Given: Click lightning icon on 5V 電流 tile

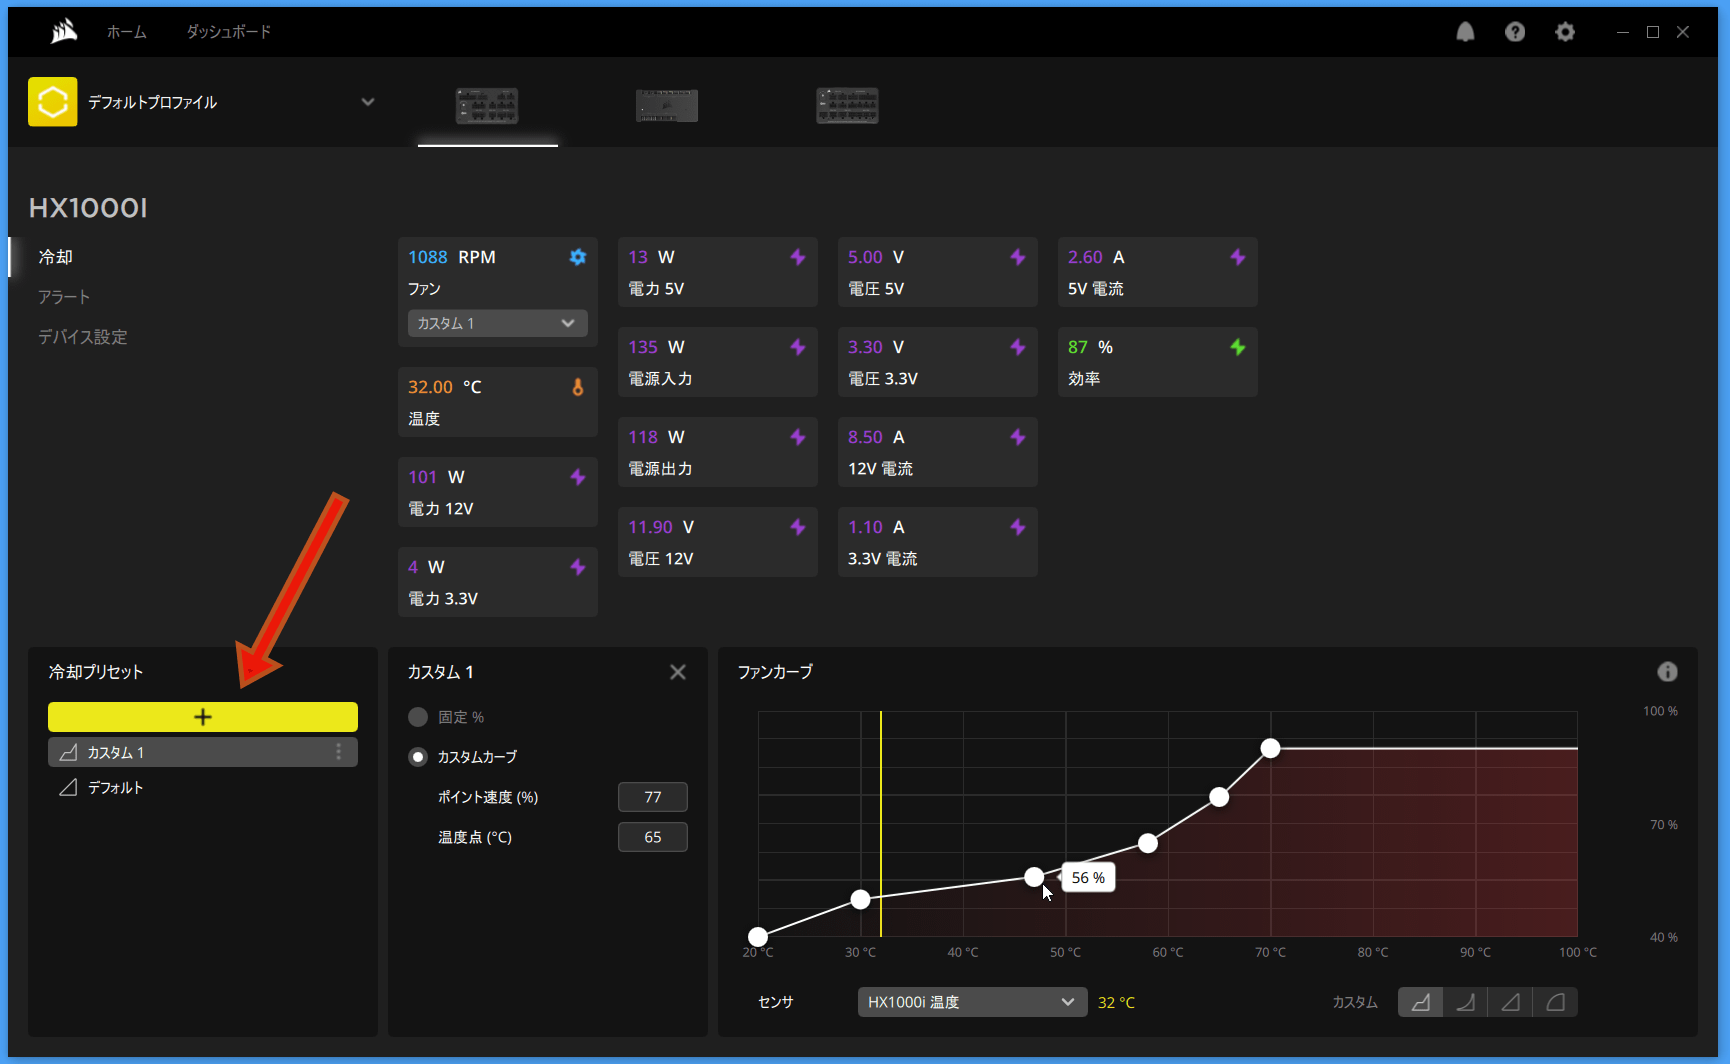Looking at the screenshot, I should tap(1238, 257).
